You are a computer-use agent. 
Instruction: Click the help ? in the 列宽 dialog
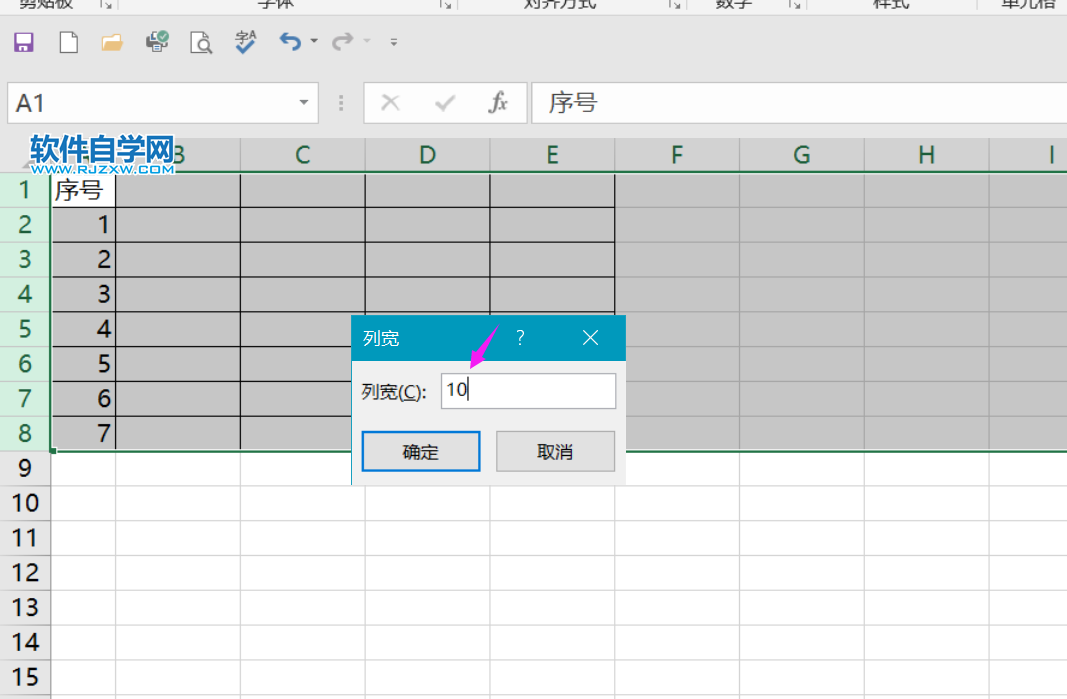(519, 338)
